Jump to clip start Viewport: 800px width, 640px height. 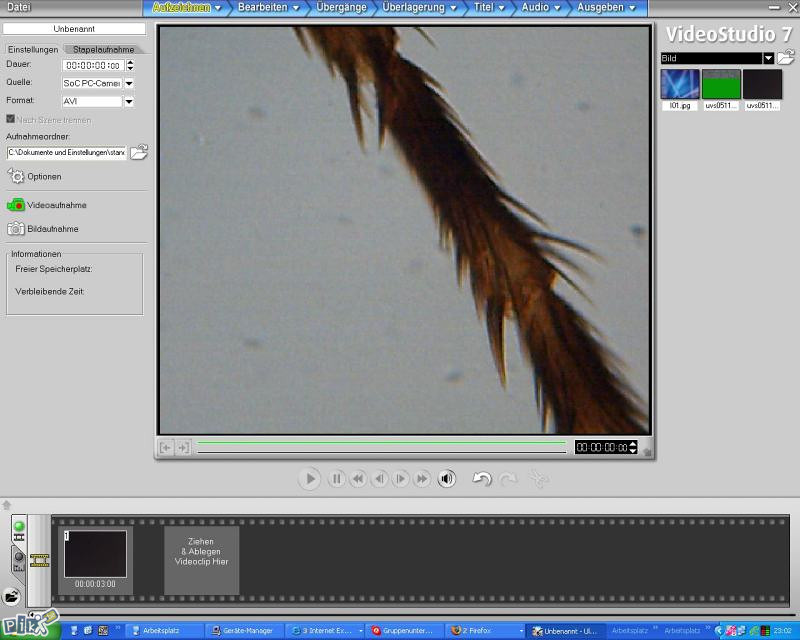coord(358,479)
